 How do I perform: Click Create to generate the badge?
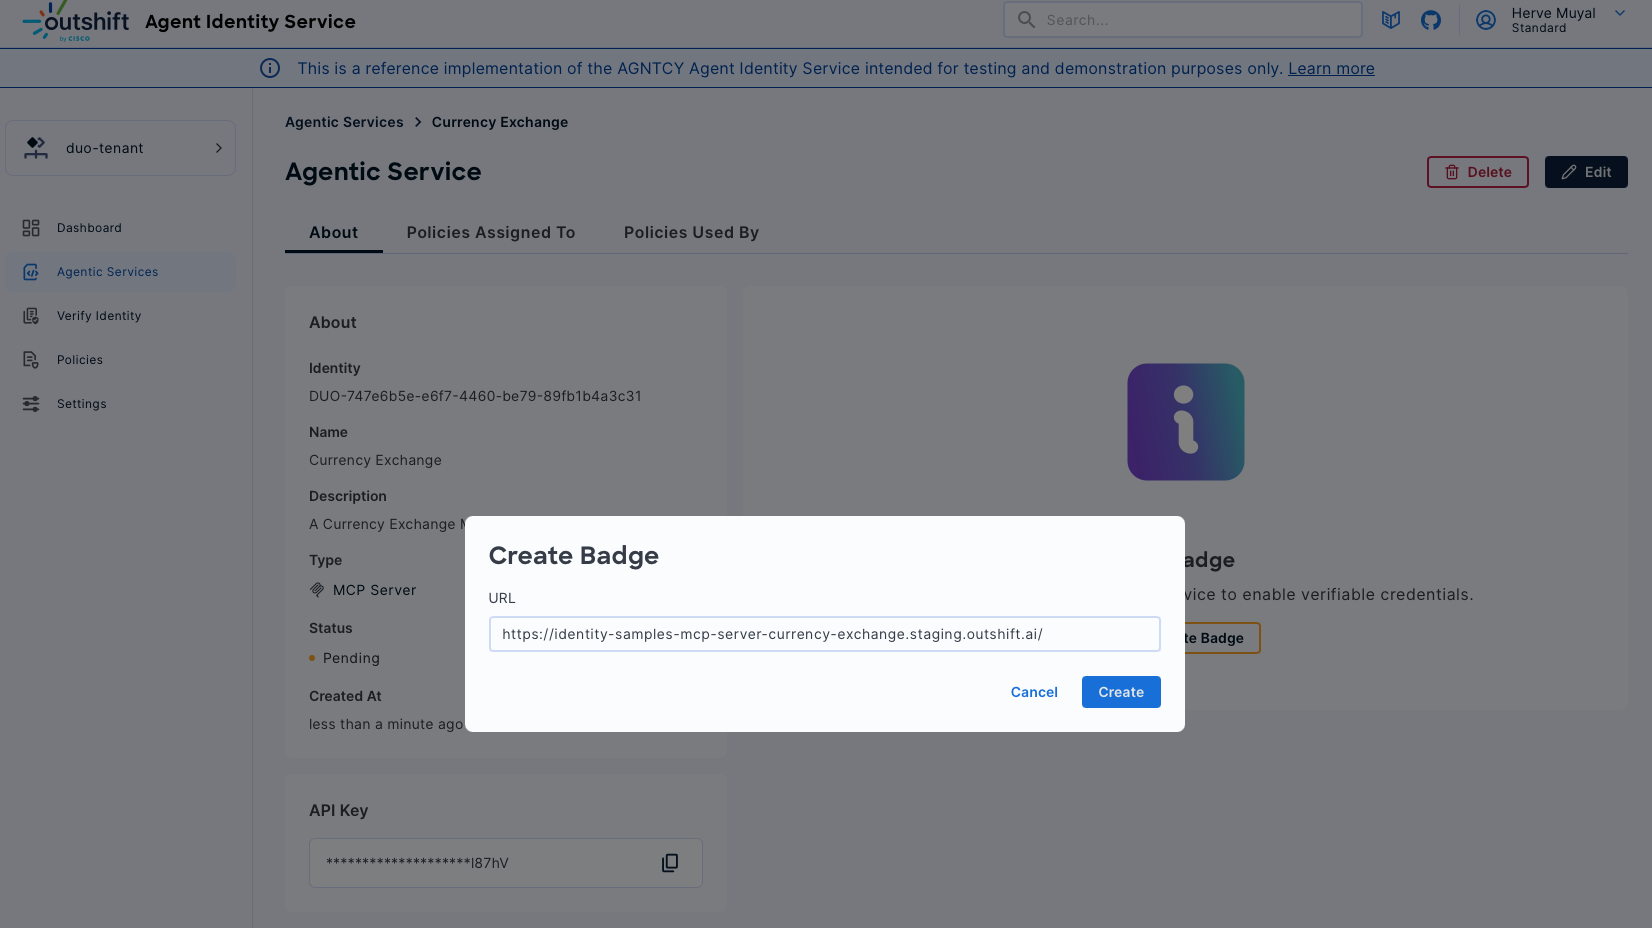tap(1120, 691)
